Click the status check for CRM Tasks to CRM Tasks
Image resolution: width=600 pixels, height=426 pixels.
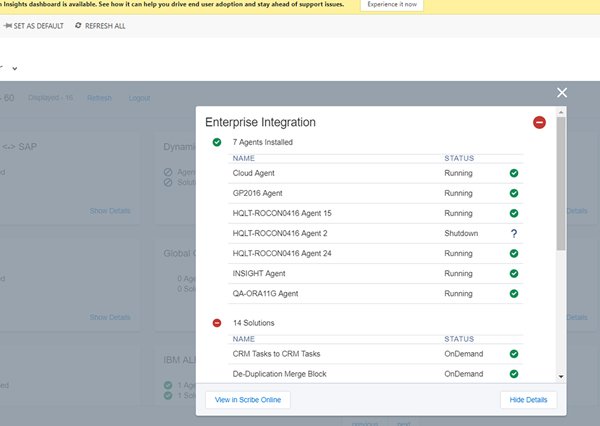pyautogui.click(x=514, y=354)
